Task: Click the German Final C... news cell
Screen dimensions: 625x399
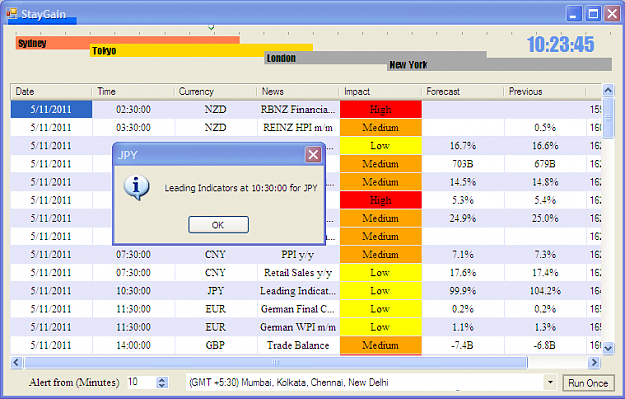Action: click(298, 309)
